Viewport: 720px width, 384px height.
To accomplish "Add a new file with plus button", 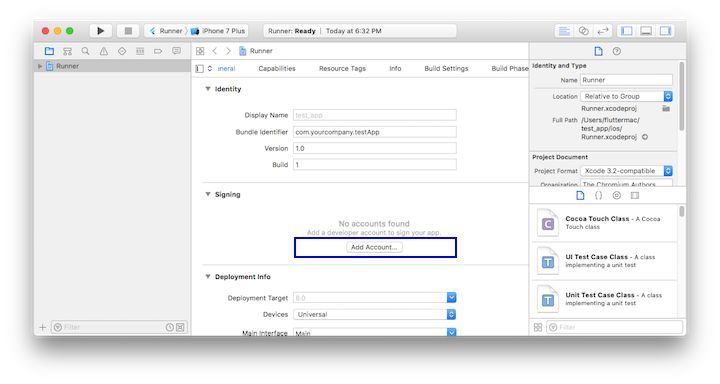I will pos(42,327).
